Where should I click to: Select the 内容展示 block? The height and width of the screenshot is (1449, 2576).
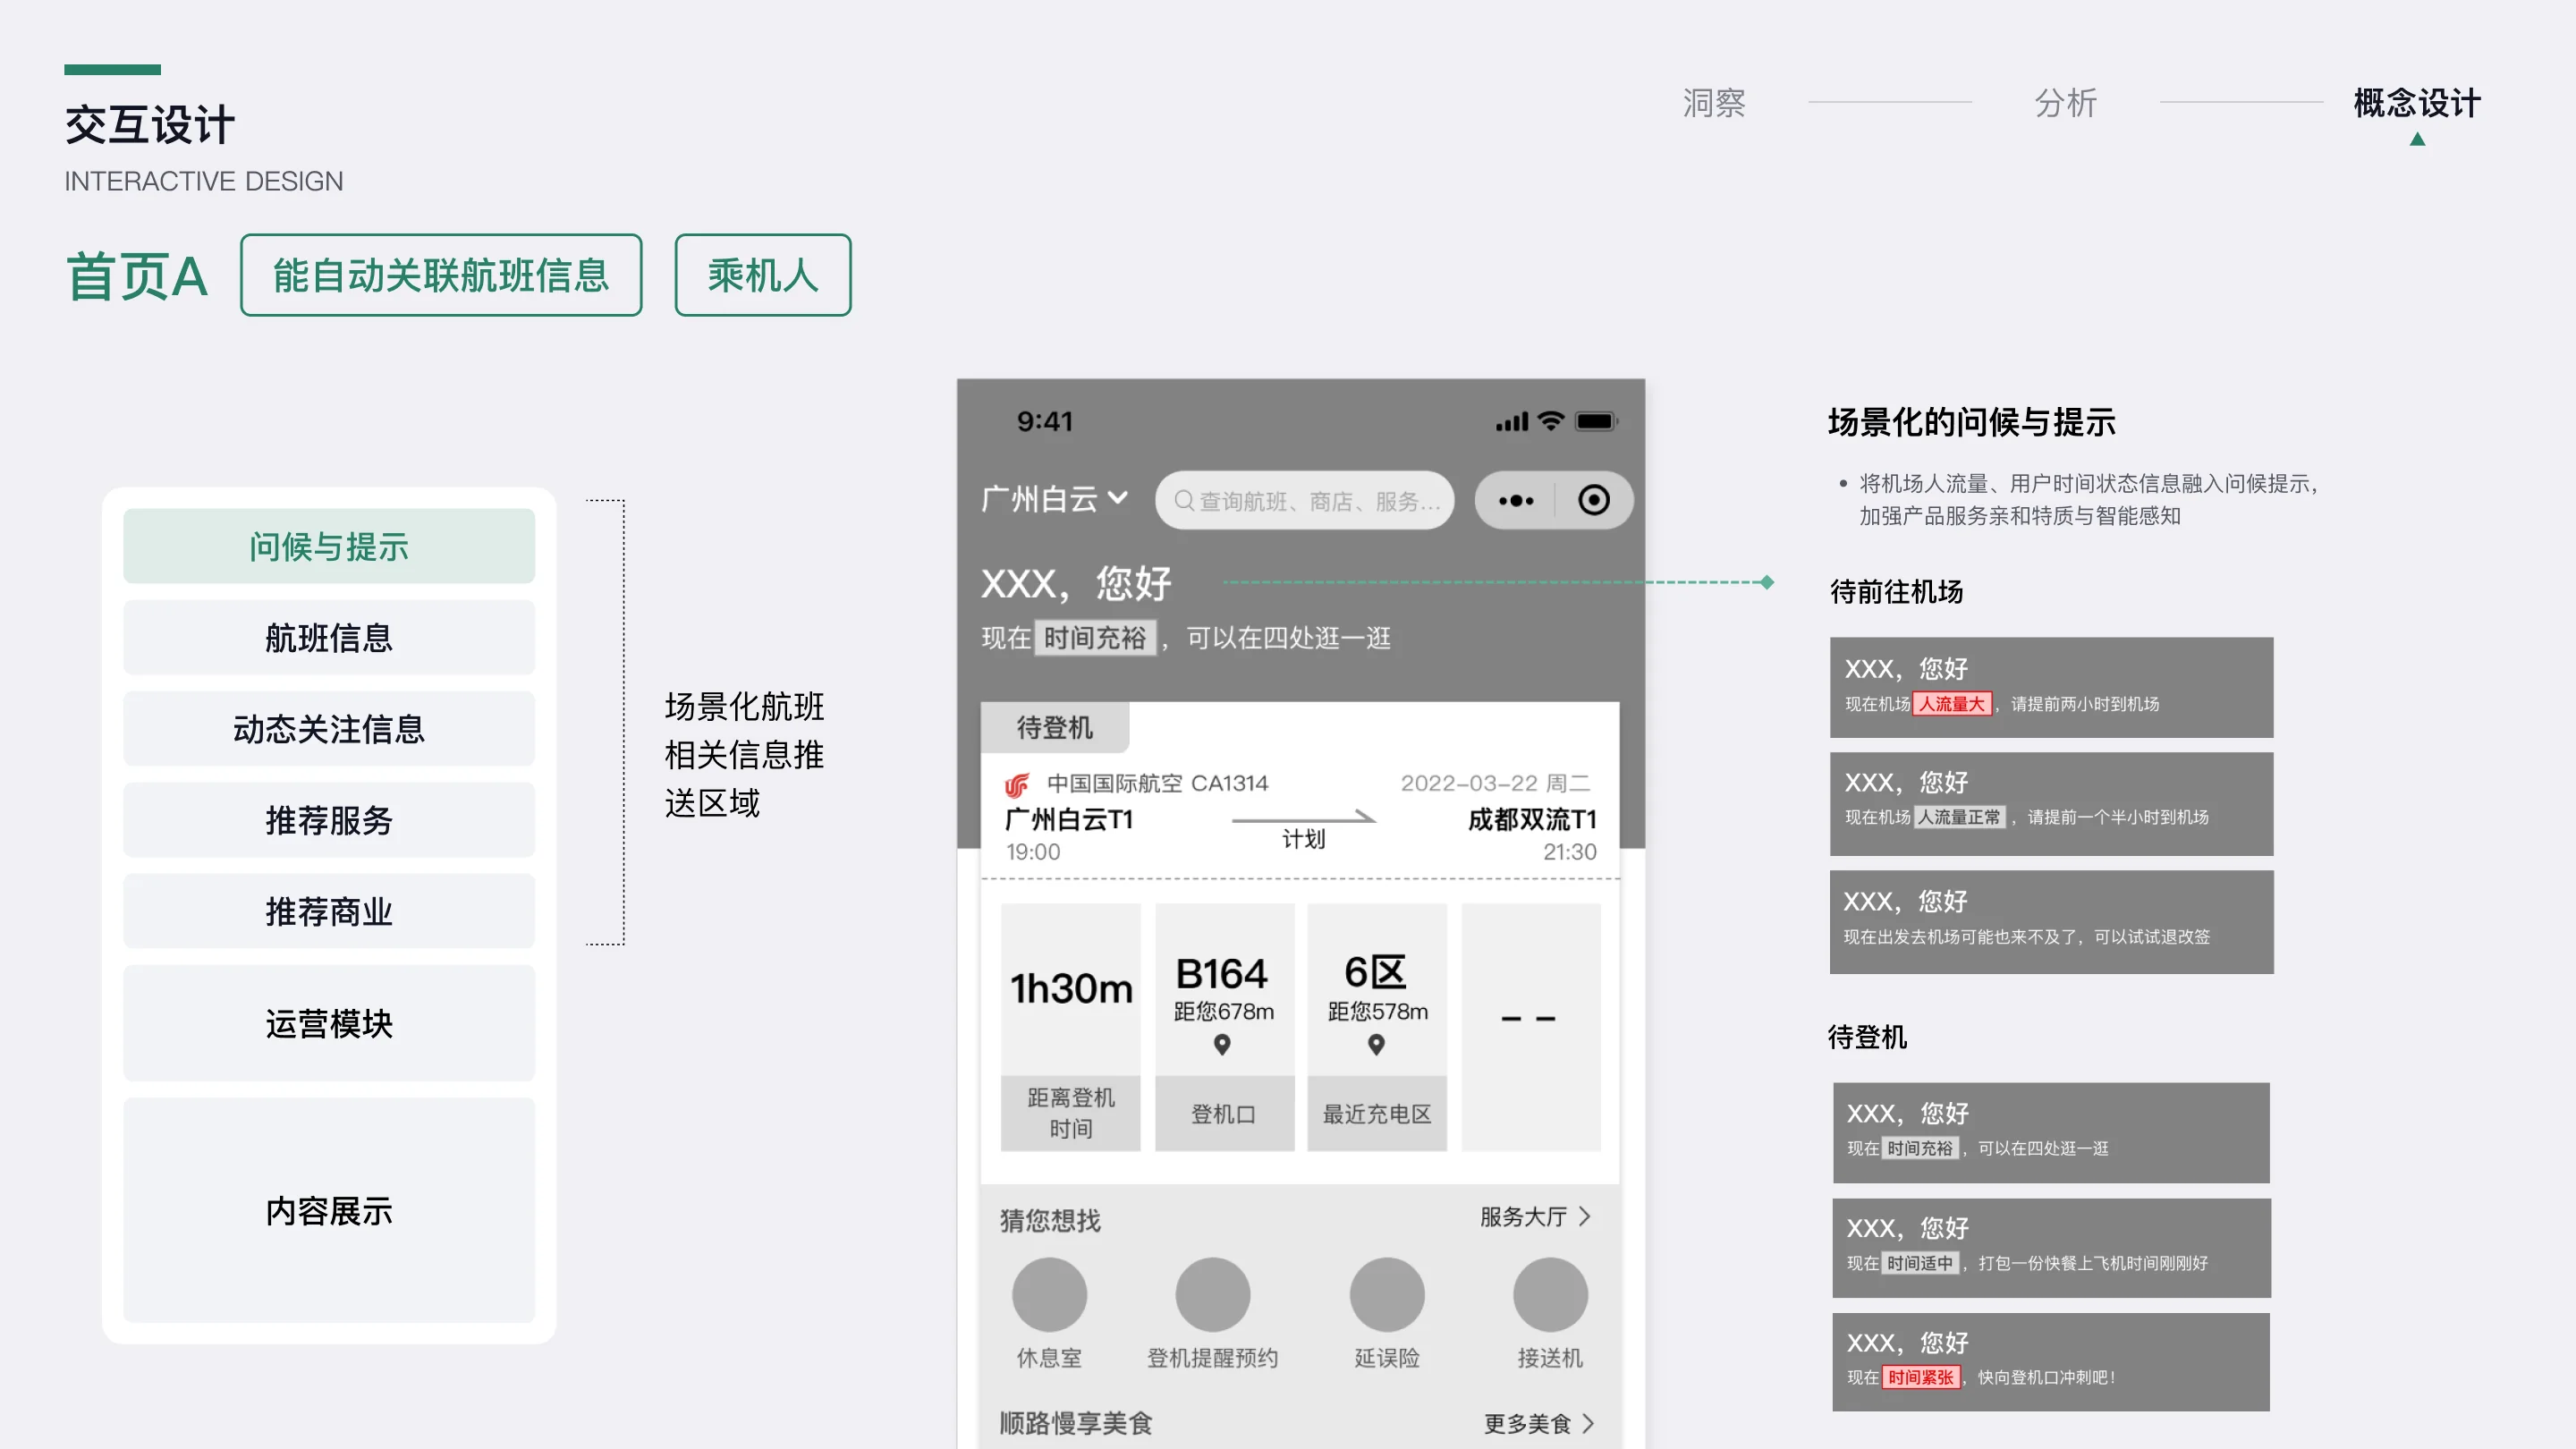coord(329,1211)
